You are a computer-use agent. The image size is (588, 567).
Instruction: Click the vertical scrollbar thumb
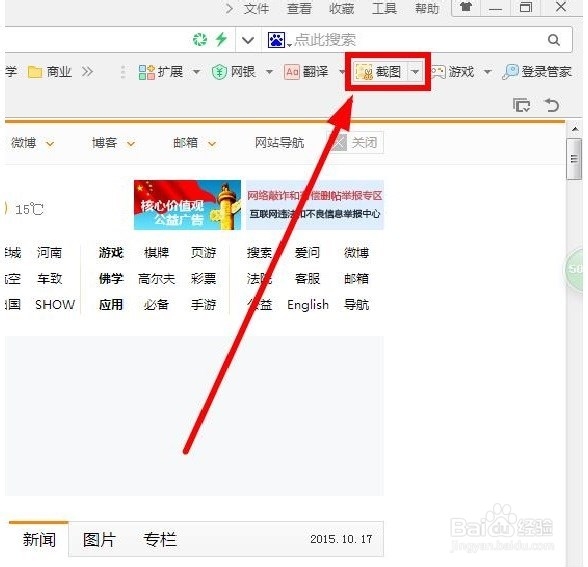(574, 159)
